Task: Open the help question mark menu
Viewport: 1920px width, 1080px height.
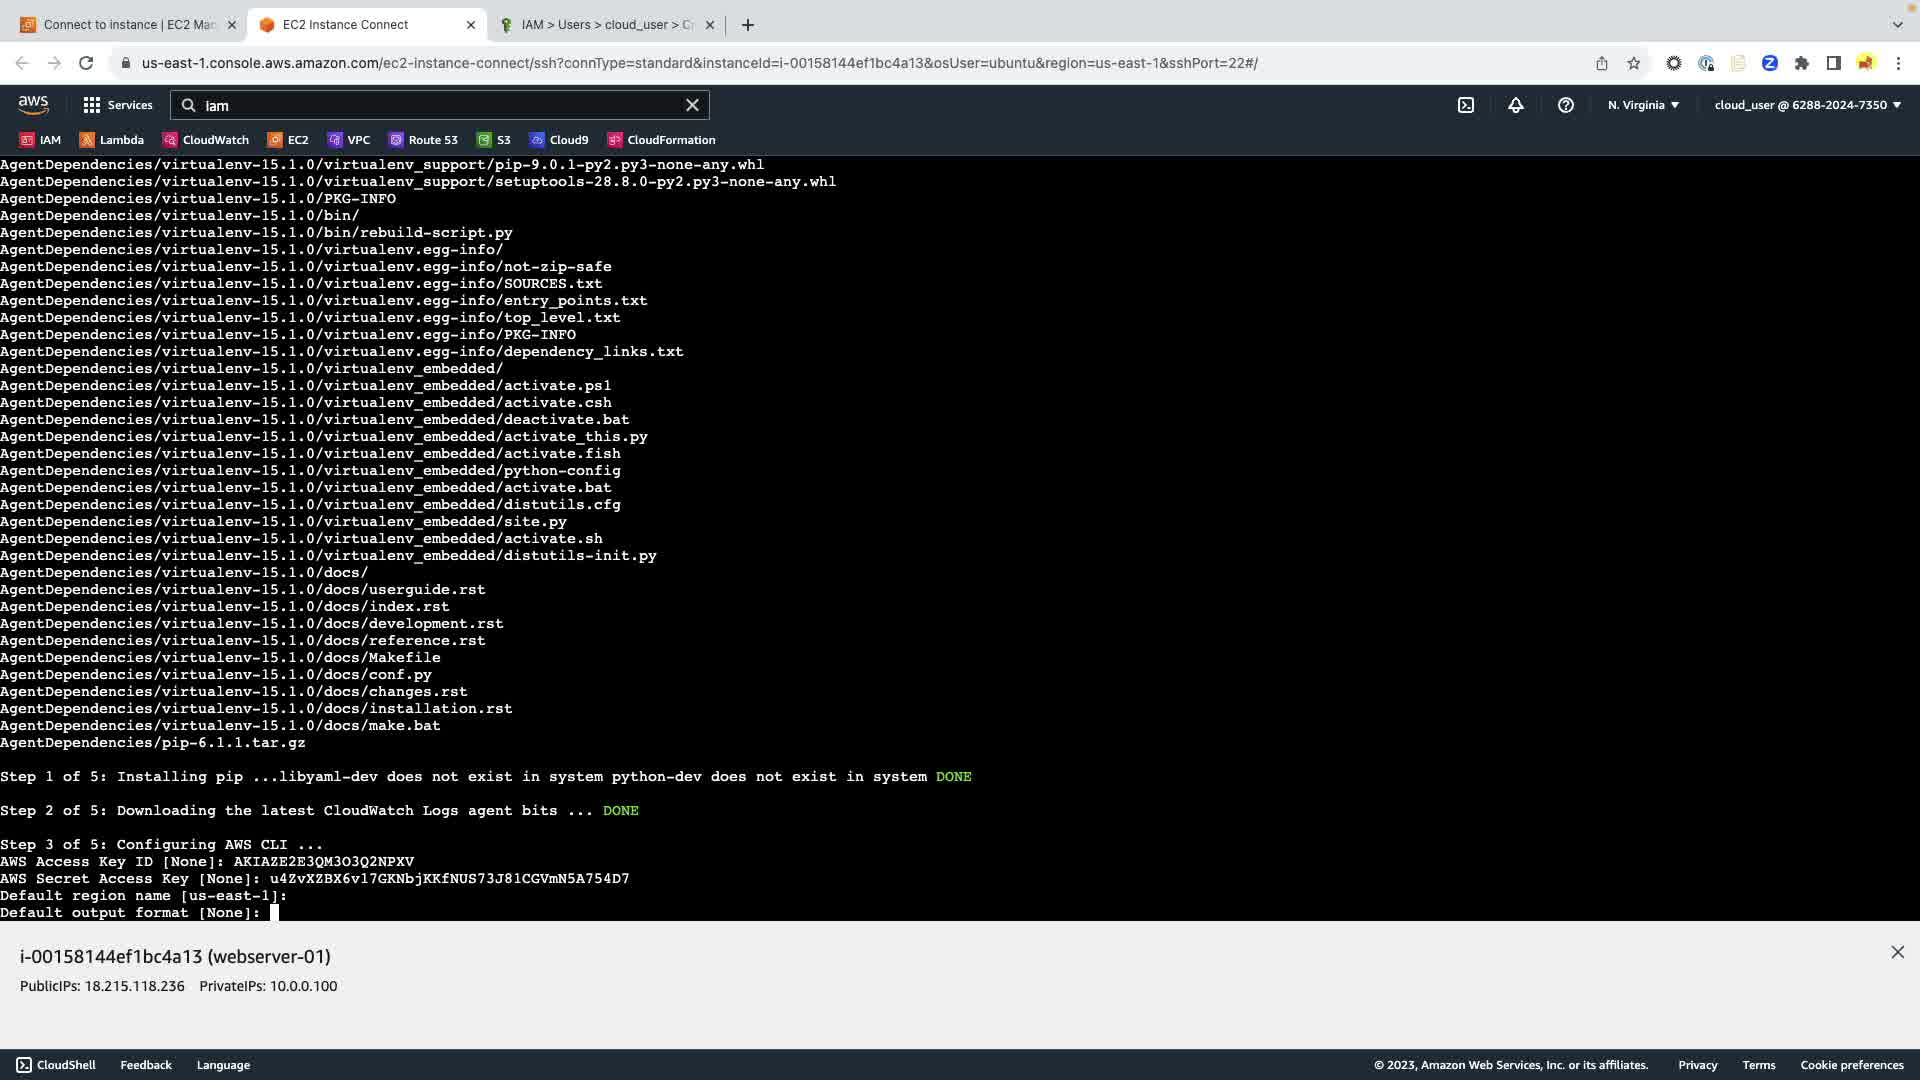Action: pos(1566,105)
